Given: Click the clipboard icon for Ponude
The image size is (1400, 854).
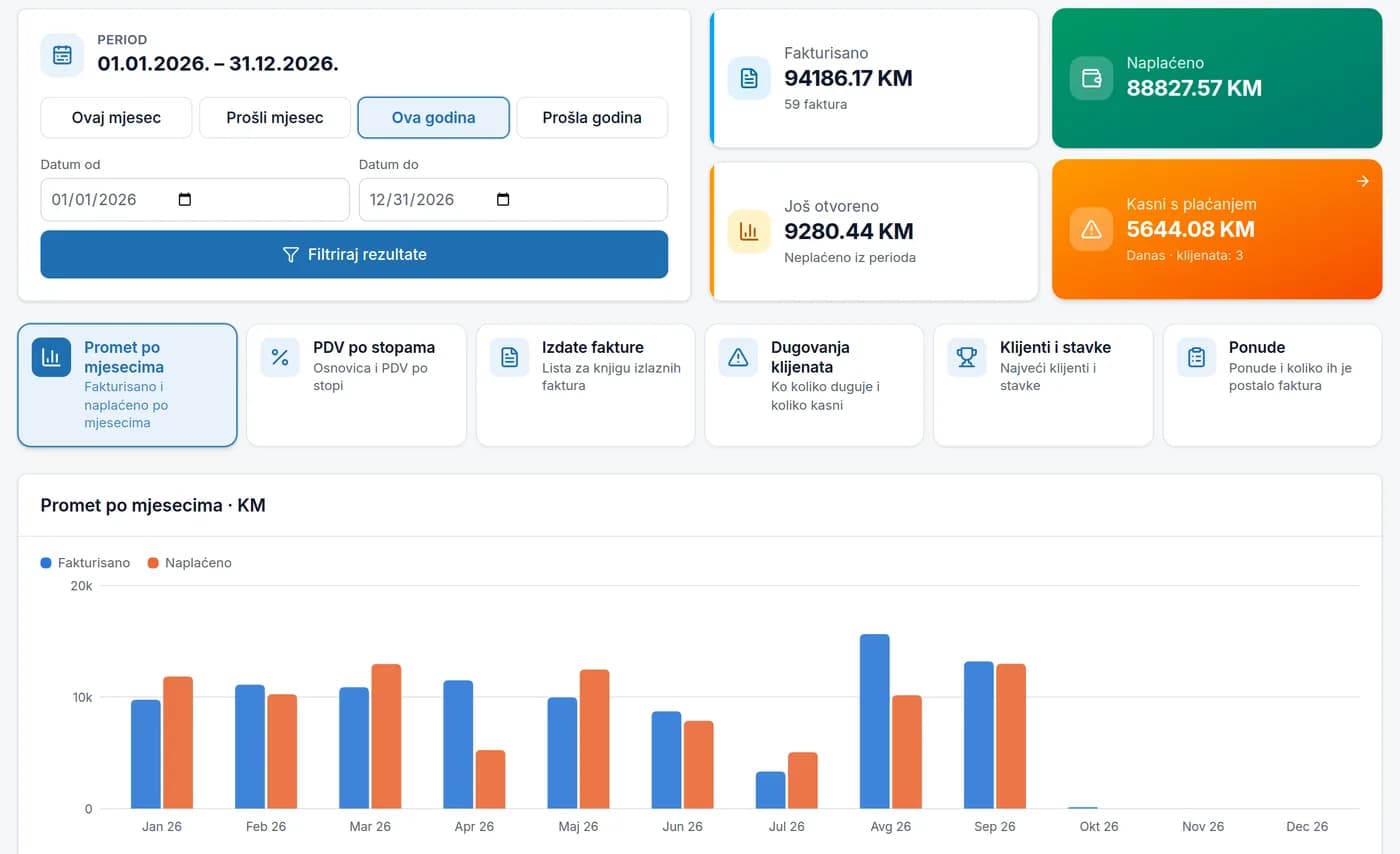Looking at the screenshot, I should pos(1196,357).
